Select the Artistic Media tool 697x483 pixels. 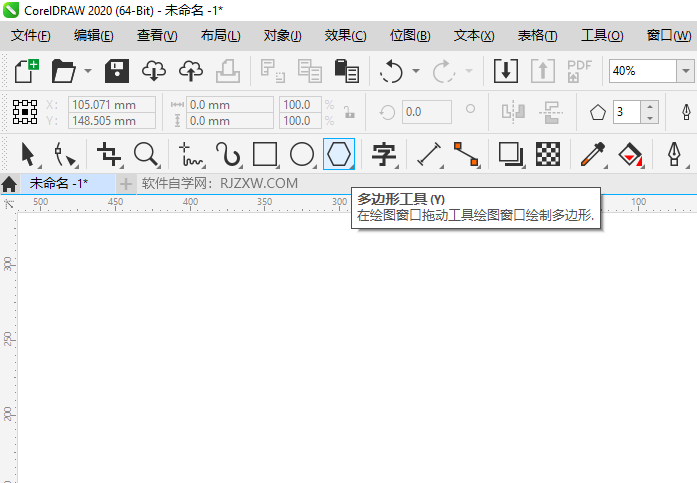pos(228,154)
